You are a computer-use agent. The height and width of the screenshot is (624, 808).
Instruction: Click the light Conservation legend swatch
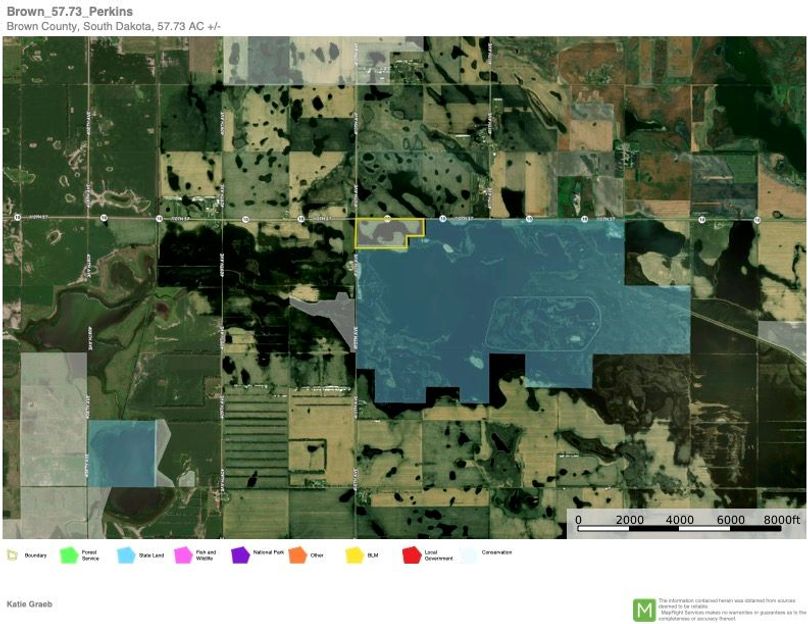click(468, 554)
